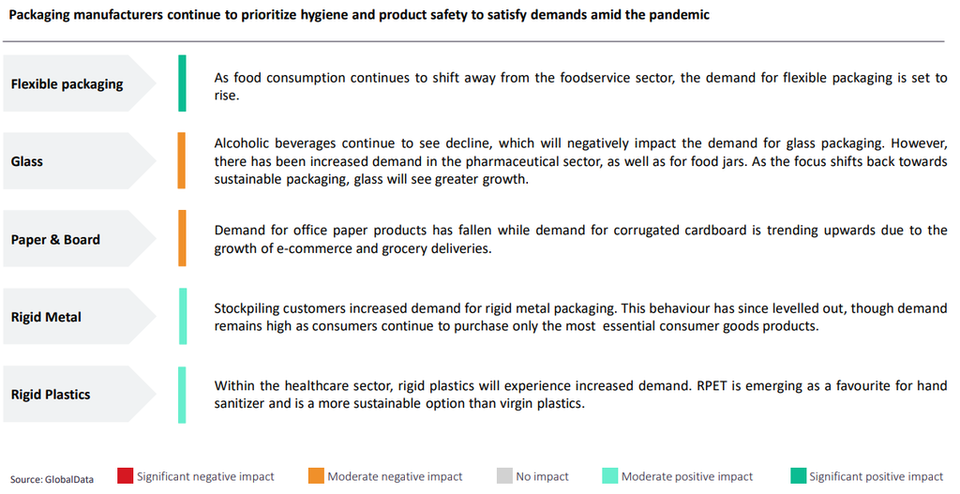Click the light teal Moderate positive impact swatch

[609, 476]
